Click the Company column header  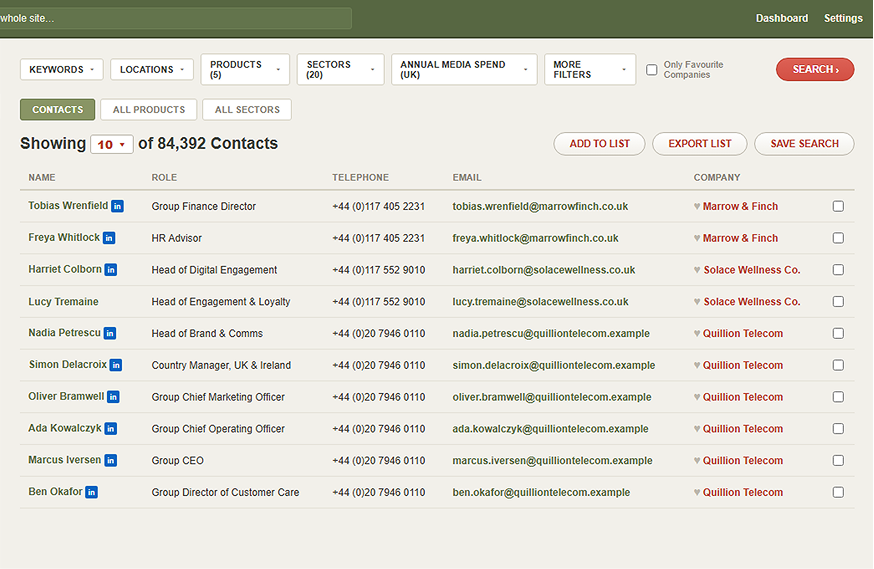(717, 177)
